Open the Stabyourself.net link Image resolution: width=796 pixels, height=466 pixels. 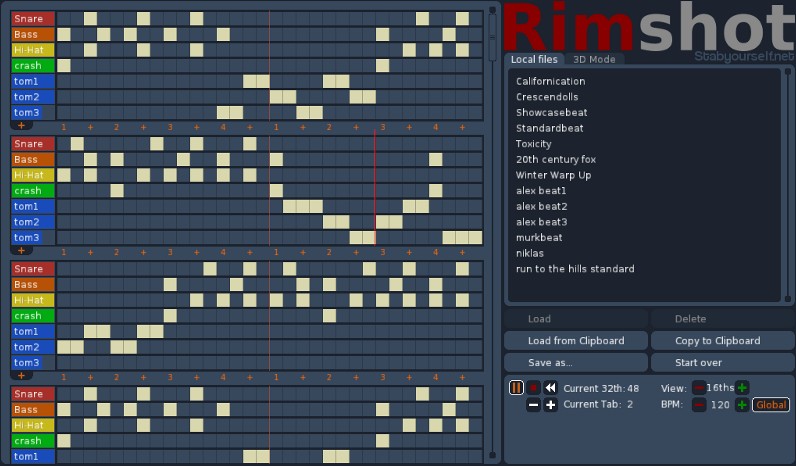tap(744, 56)
